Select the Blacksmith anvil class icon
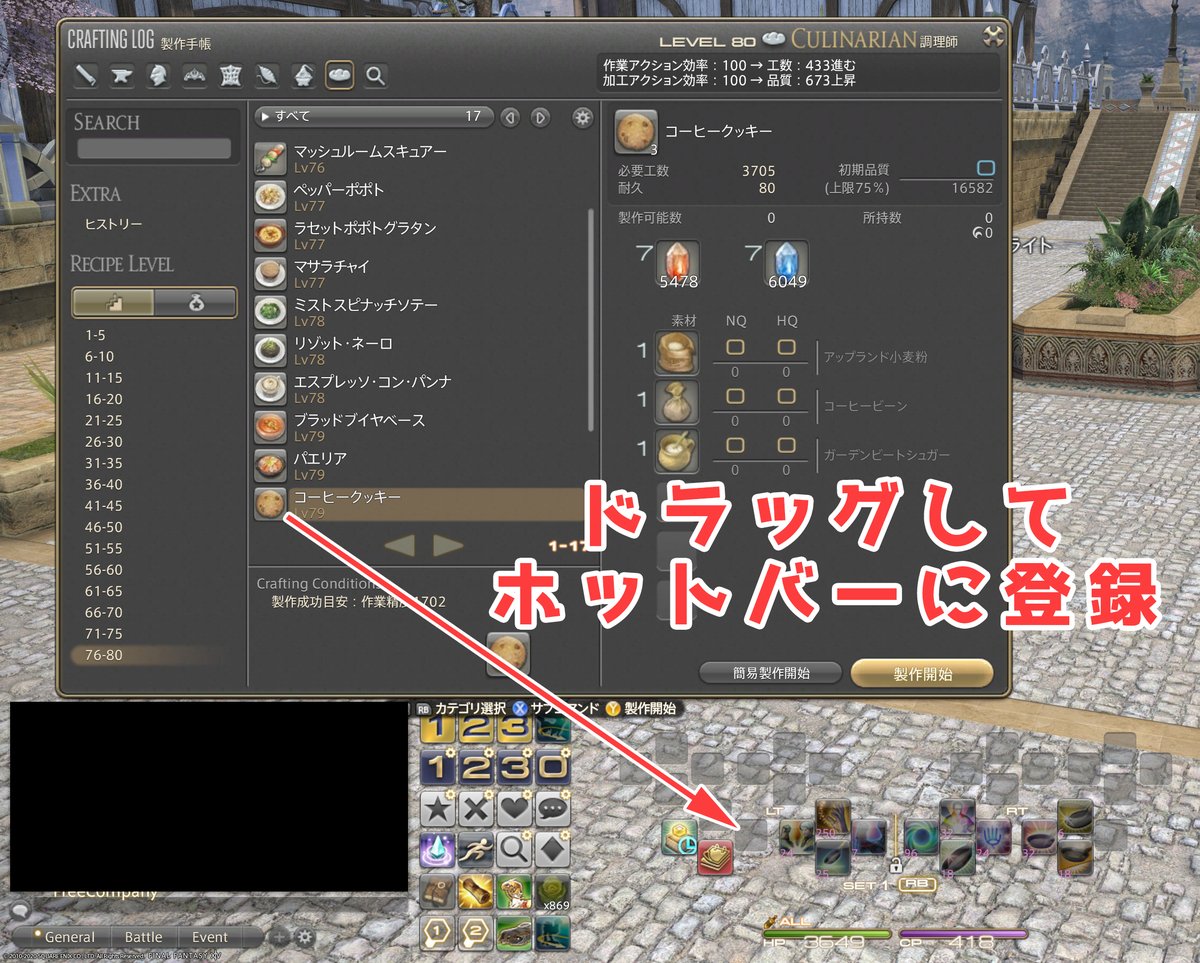 [x=123, y=75]
